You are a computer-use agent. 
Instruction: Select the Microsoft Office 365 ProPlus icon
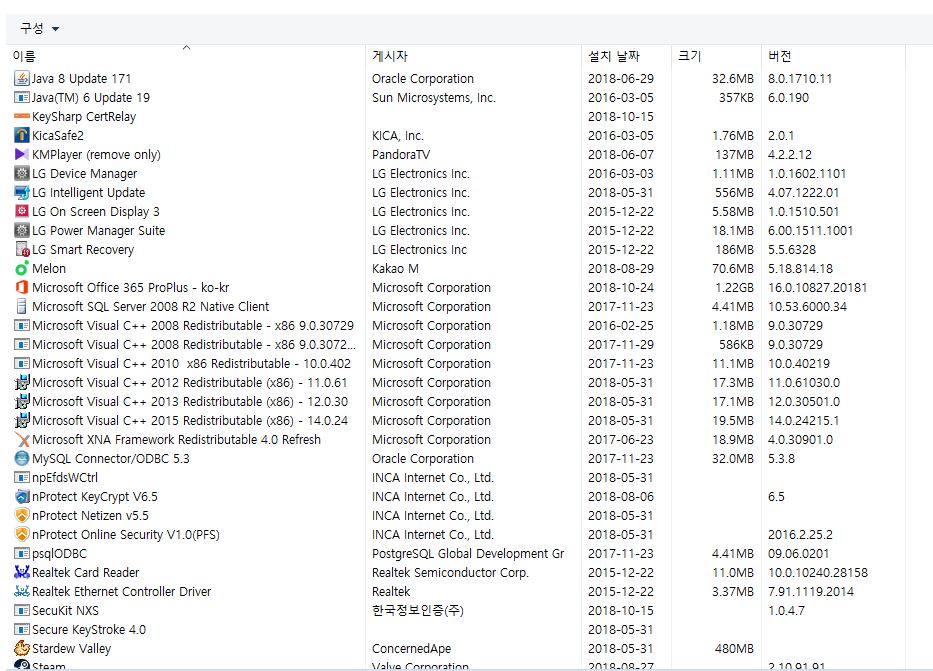tap(22, 287)
